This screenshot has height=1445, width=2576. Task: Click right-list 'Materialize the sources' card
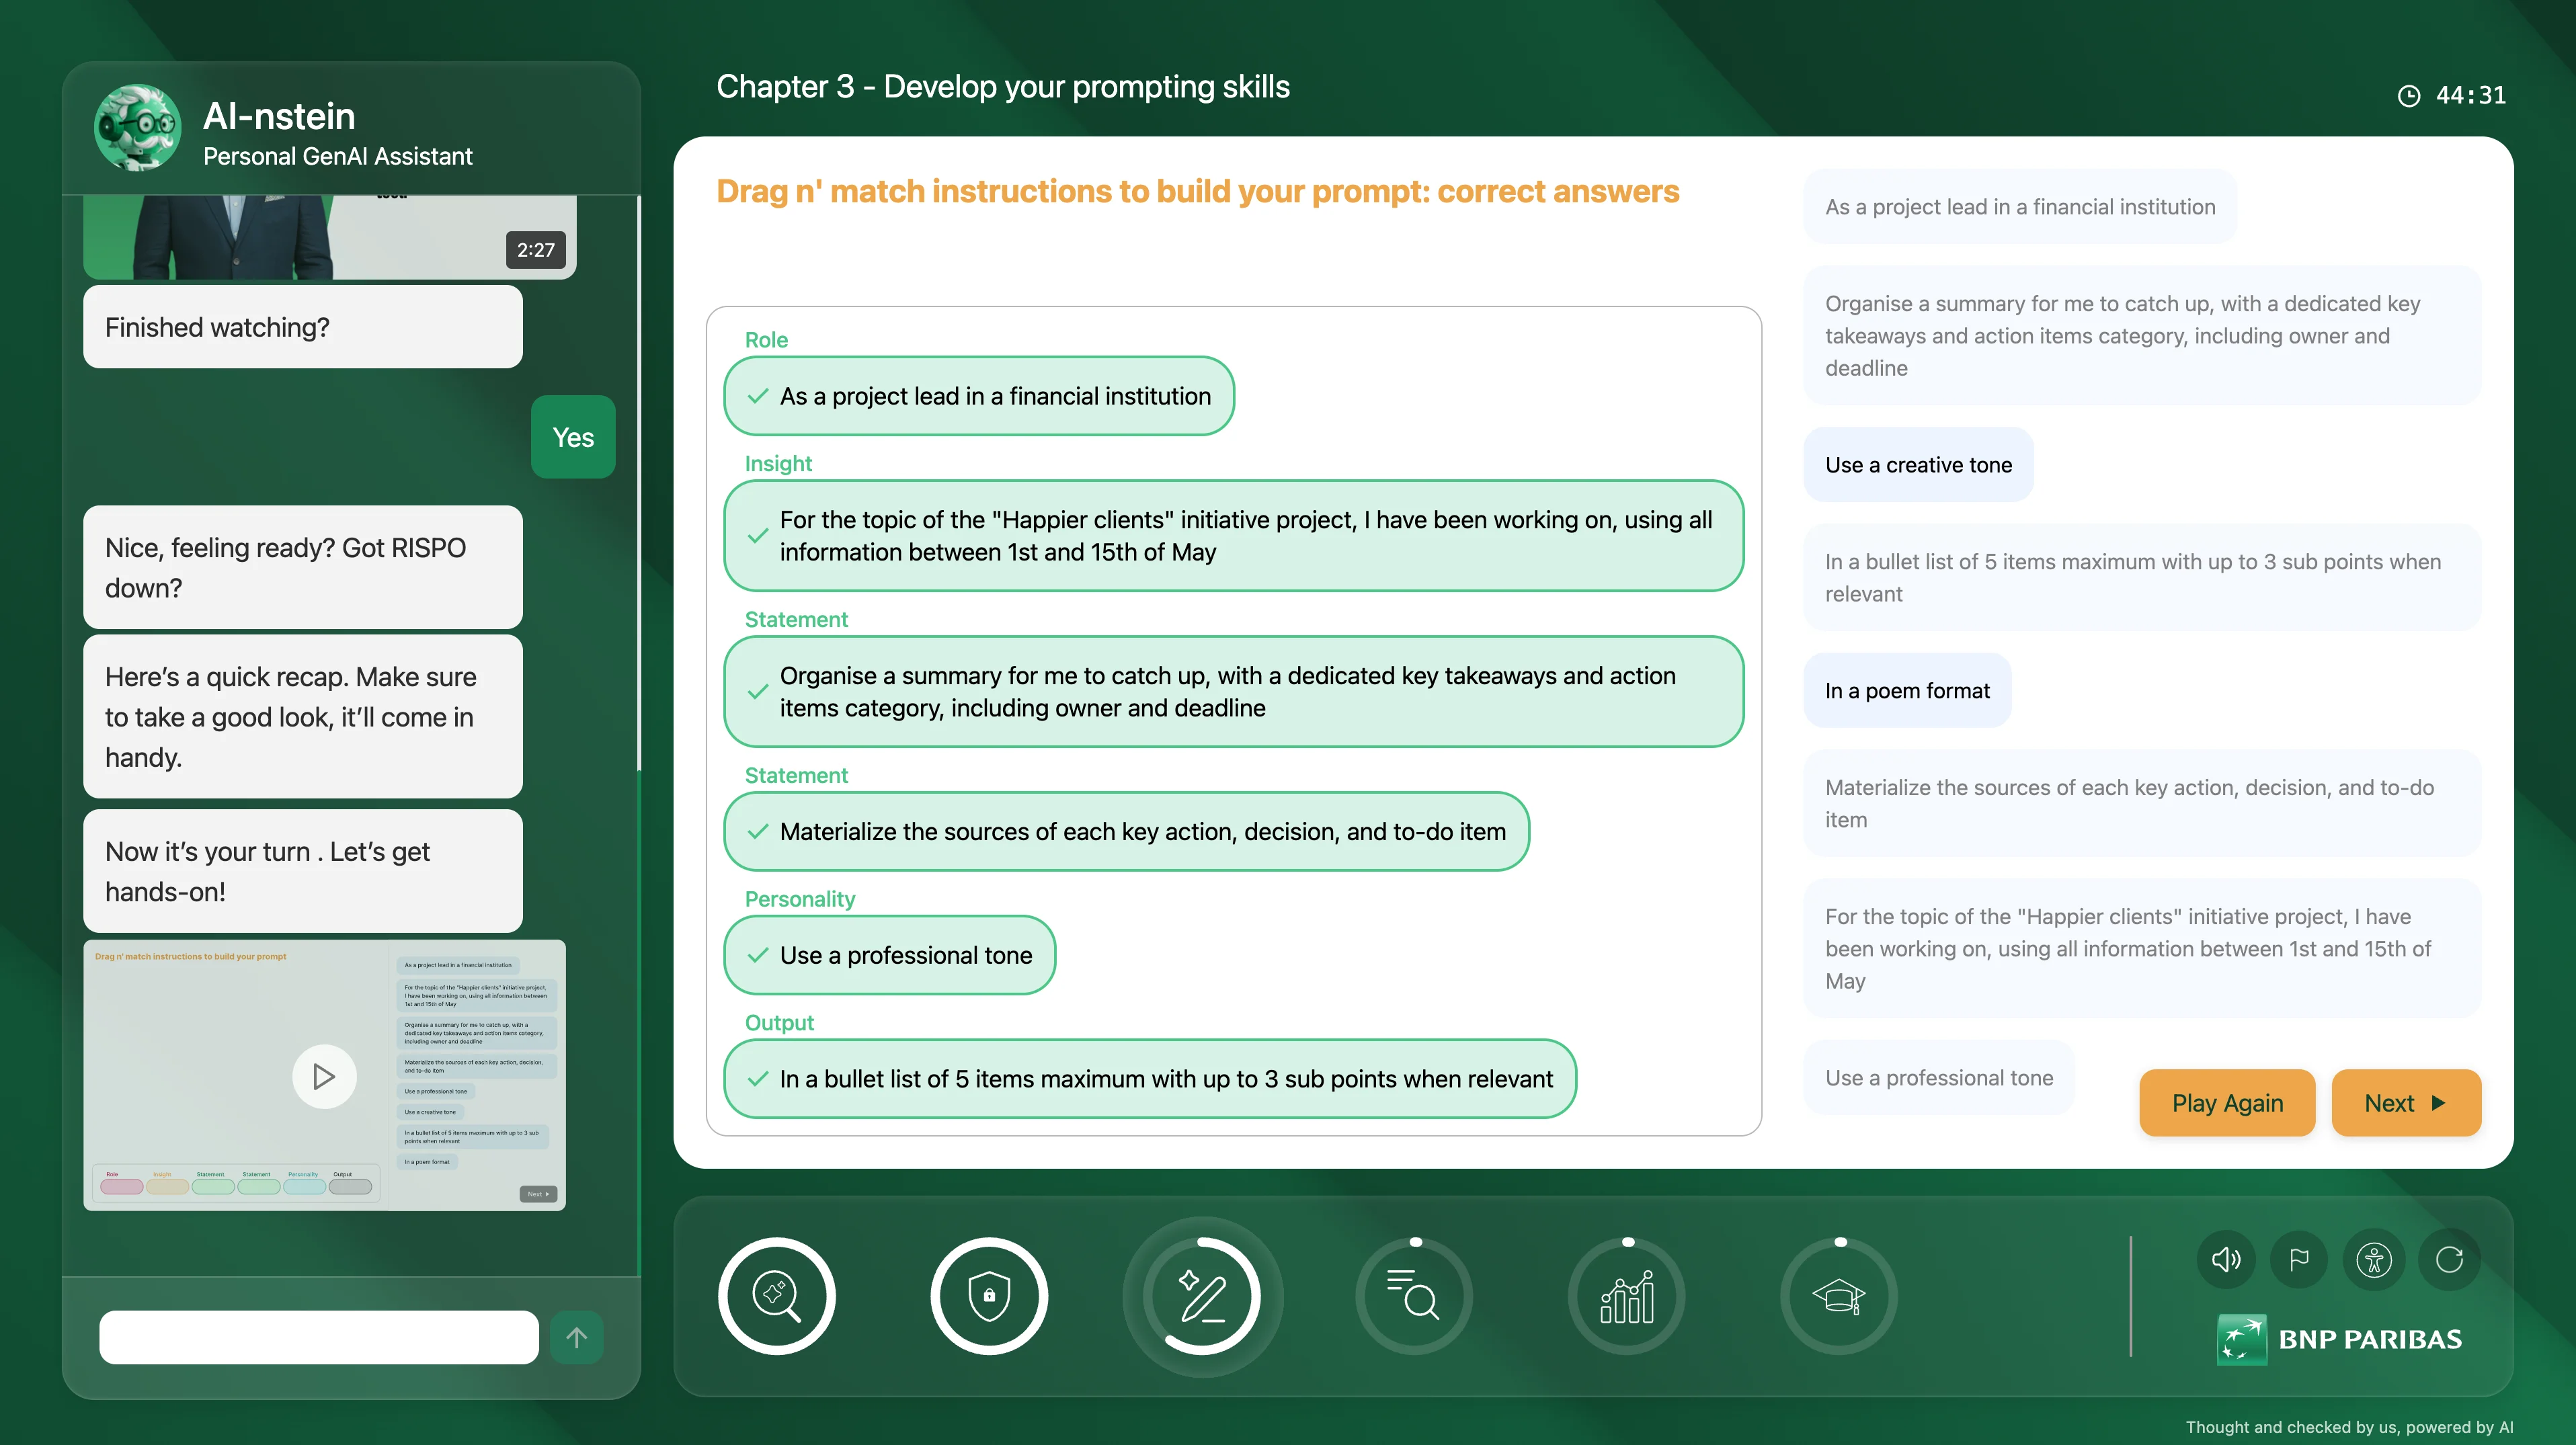click(2142, 804)
